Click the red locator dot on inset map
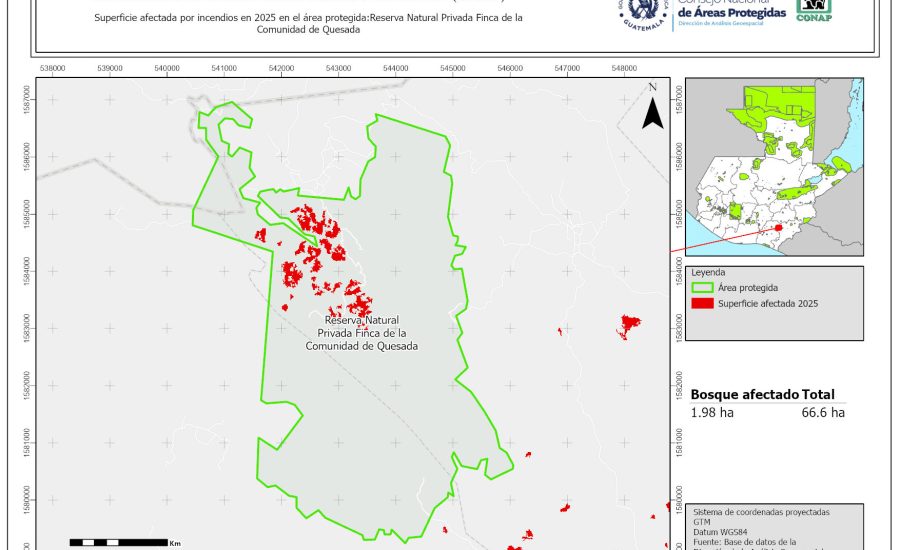The width and height of the screenshot is (900, 550). coord(778,227)
